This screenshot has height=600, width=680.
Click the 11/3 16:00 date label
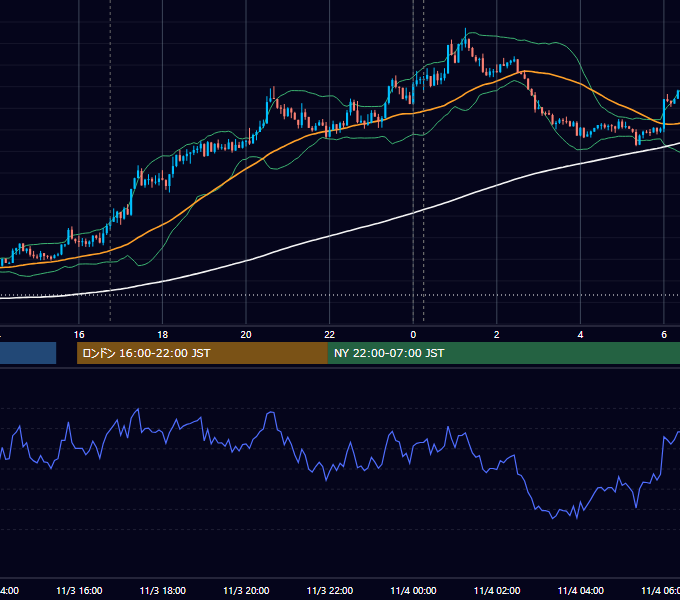pyautogui.click(x=79, y=591)
